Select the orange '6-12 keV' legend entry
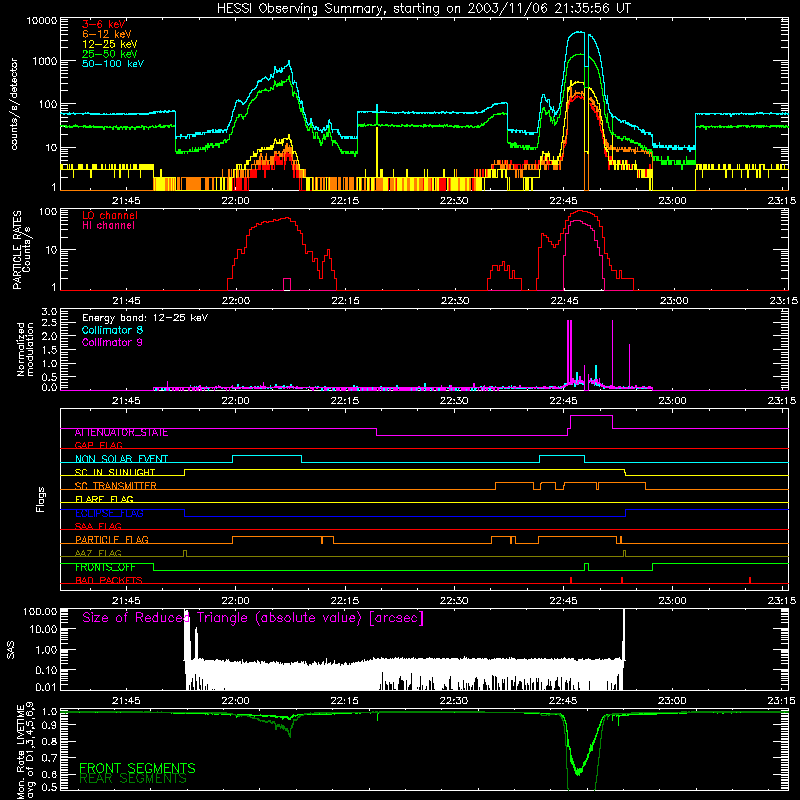This screenshot has width=800, height=800. point(107,34)
